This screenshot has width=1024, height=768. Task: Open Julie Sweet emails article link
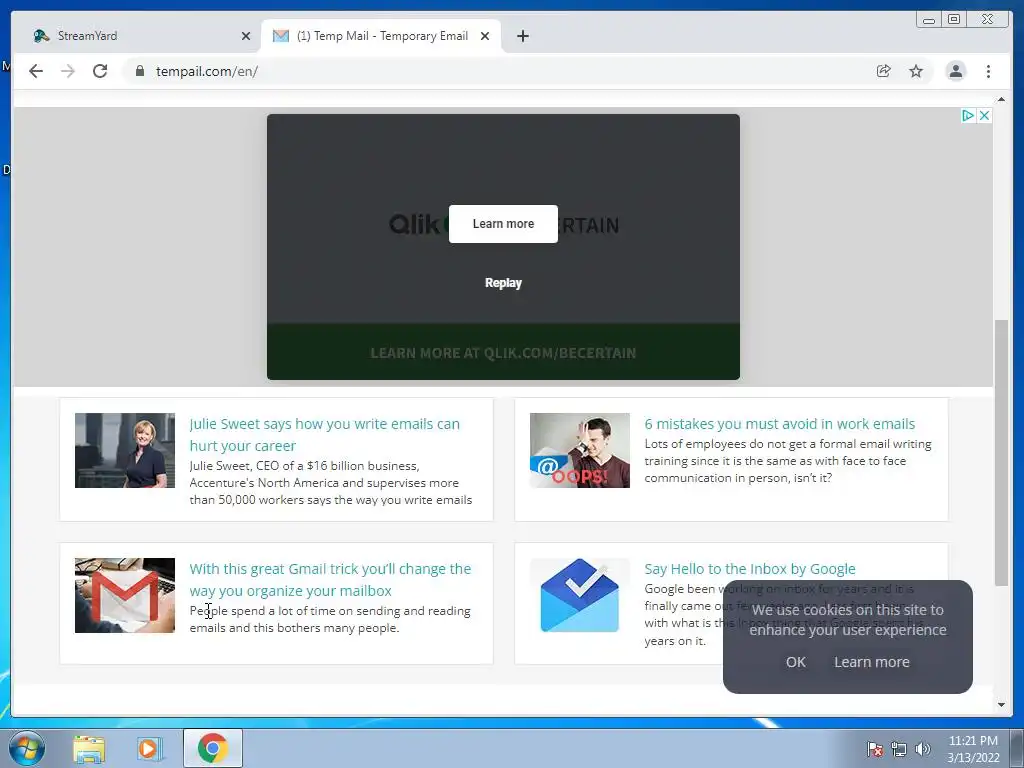click(x=325, y=434)
